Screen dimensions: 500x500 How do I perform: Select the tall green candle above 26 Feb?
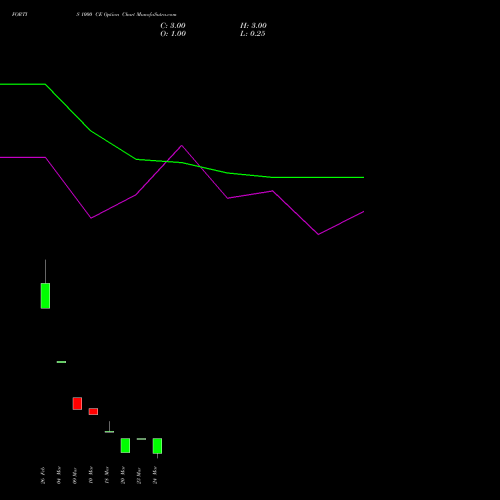(45, 296)
